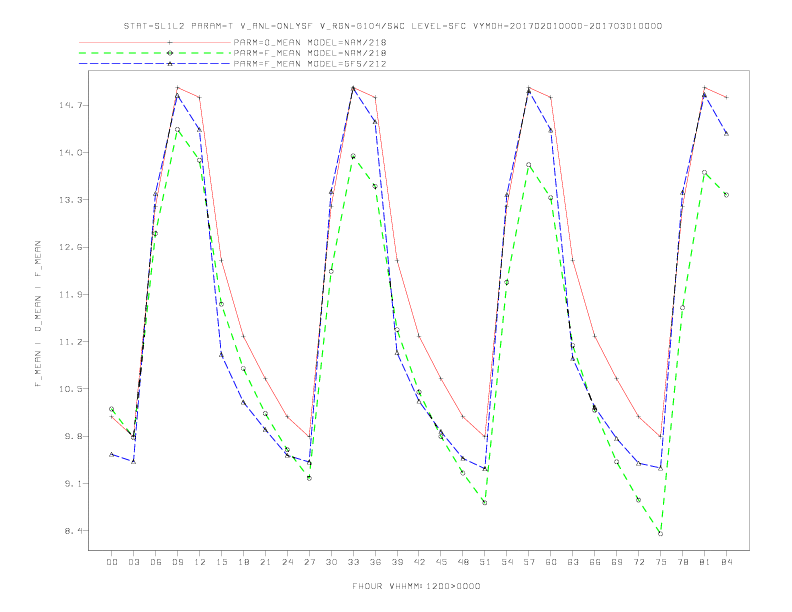The height and width of the screenshot is (612, 792).
Task: Select legend entry PARM=F_MEAN MODEL=GFS/212
Action: tap(310, 64)
